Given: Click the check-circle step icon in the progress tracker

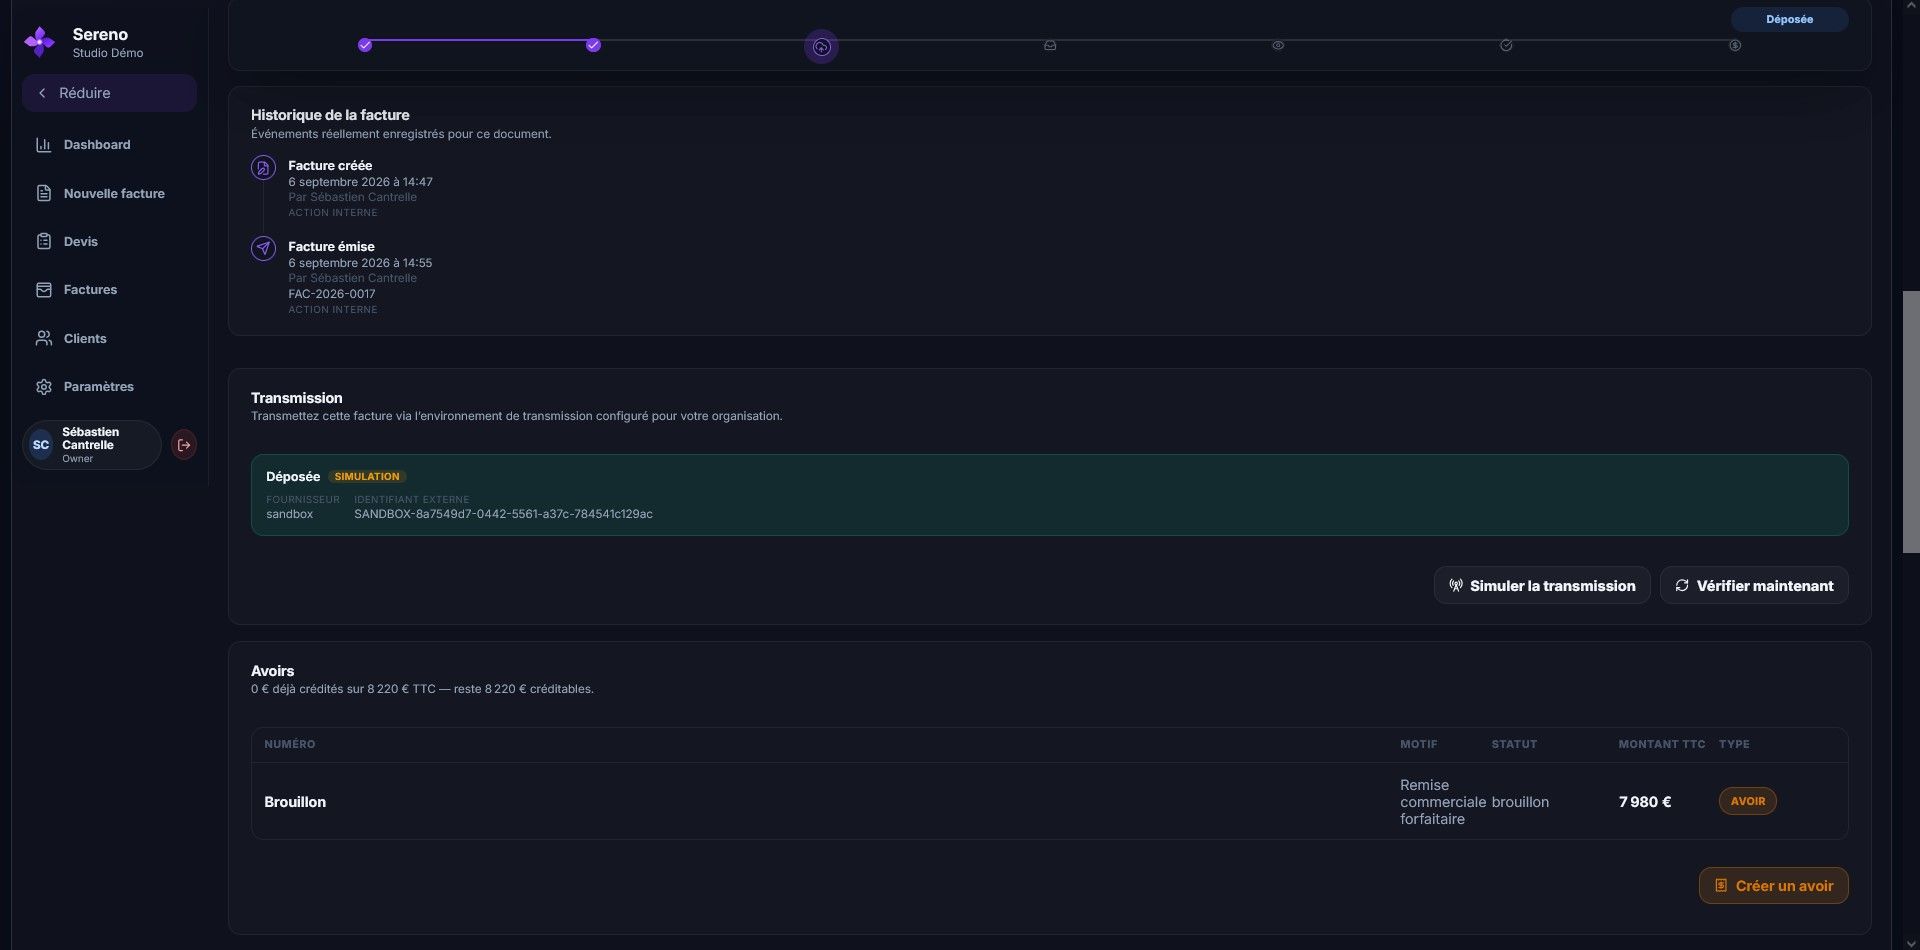Looking at the screenshot, I should 1506,45.
